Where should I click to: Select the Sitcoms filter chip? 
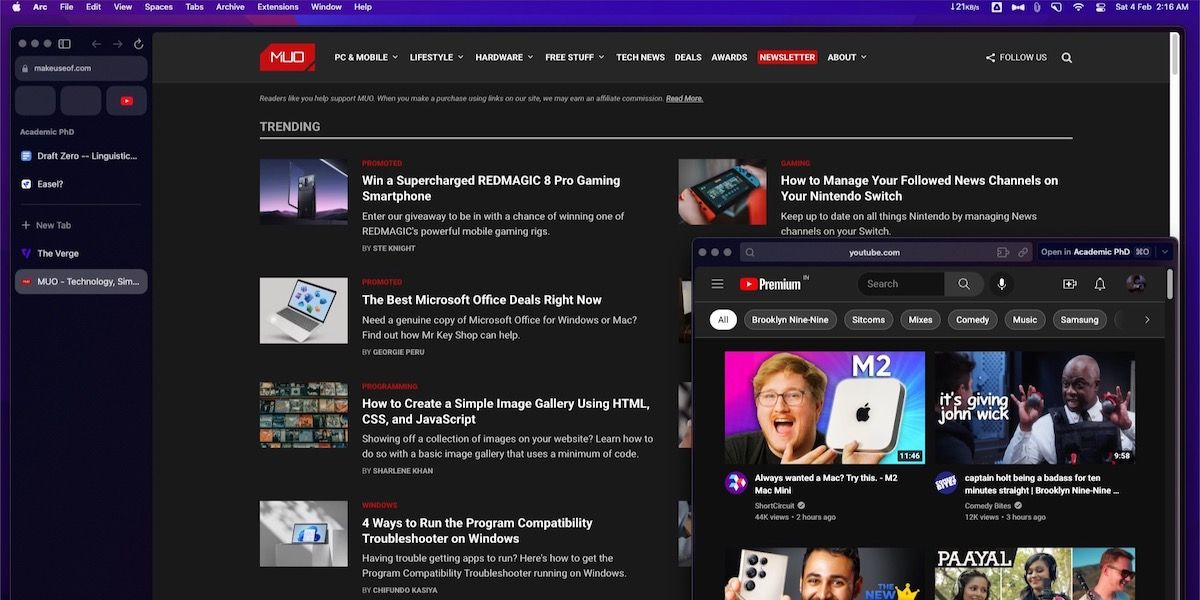click(868, 320)
